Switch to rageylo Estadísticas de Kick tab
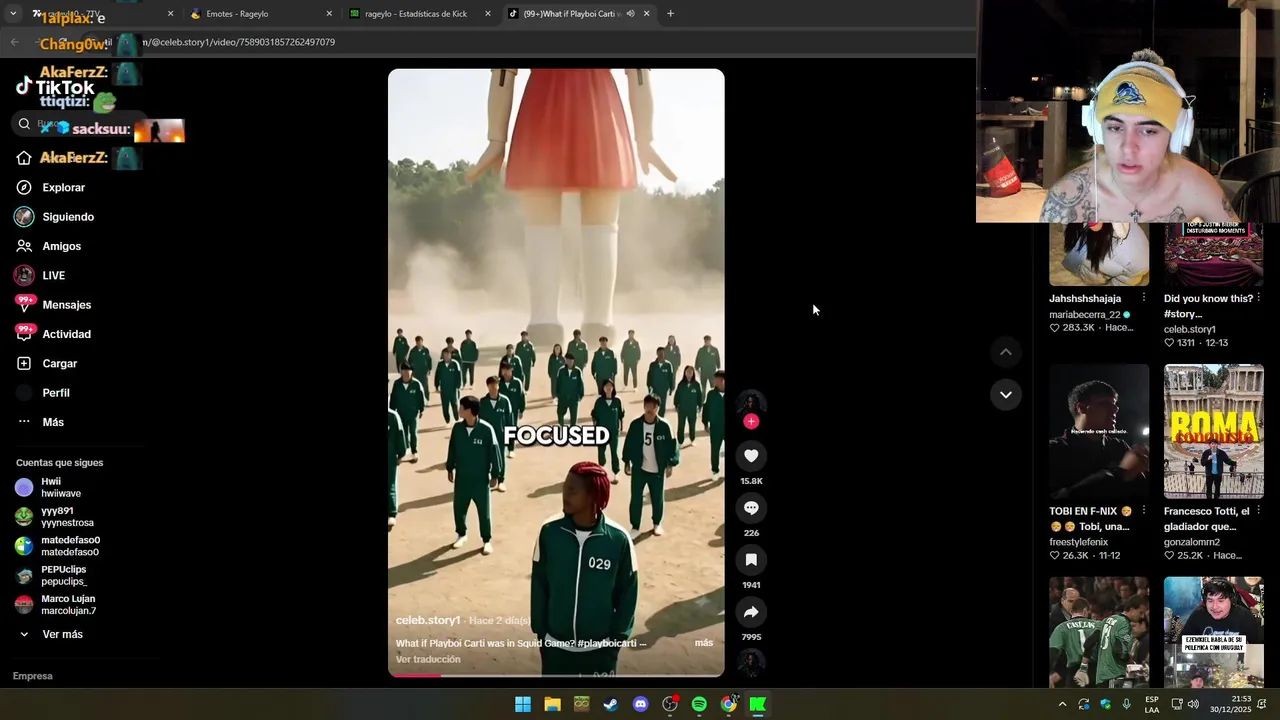The height and width of the screenshot is (720, 1280). pyautogui.click(x=415, y=14)
